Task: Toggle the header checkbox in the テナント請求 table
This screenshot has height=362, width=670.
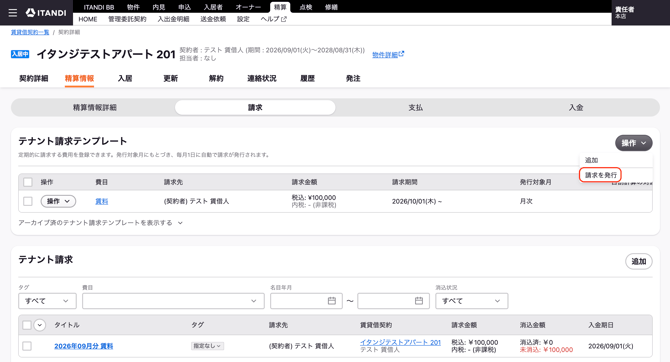Action: 27,325
